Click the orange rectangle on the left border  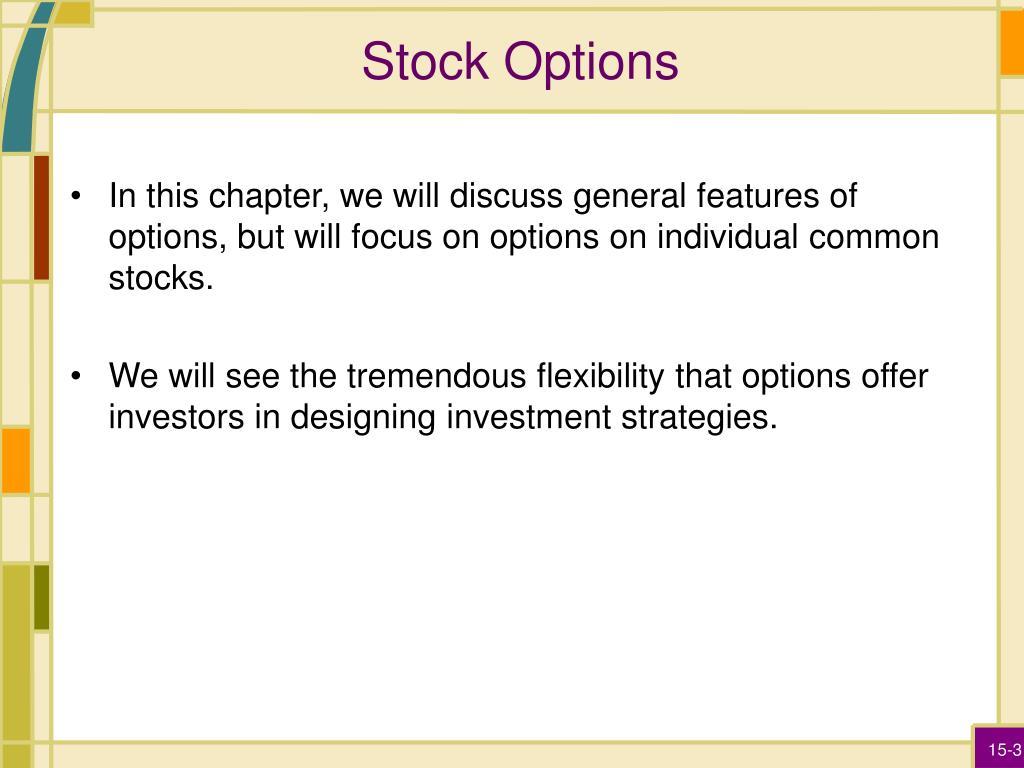(x=16, y=460)
